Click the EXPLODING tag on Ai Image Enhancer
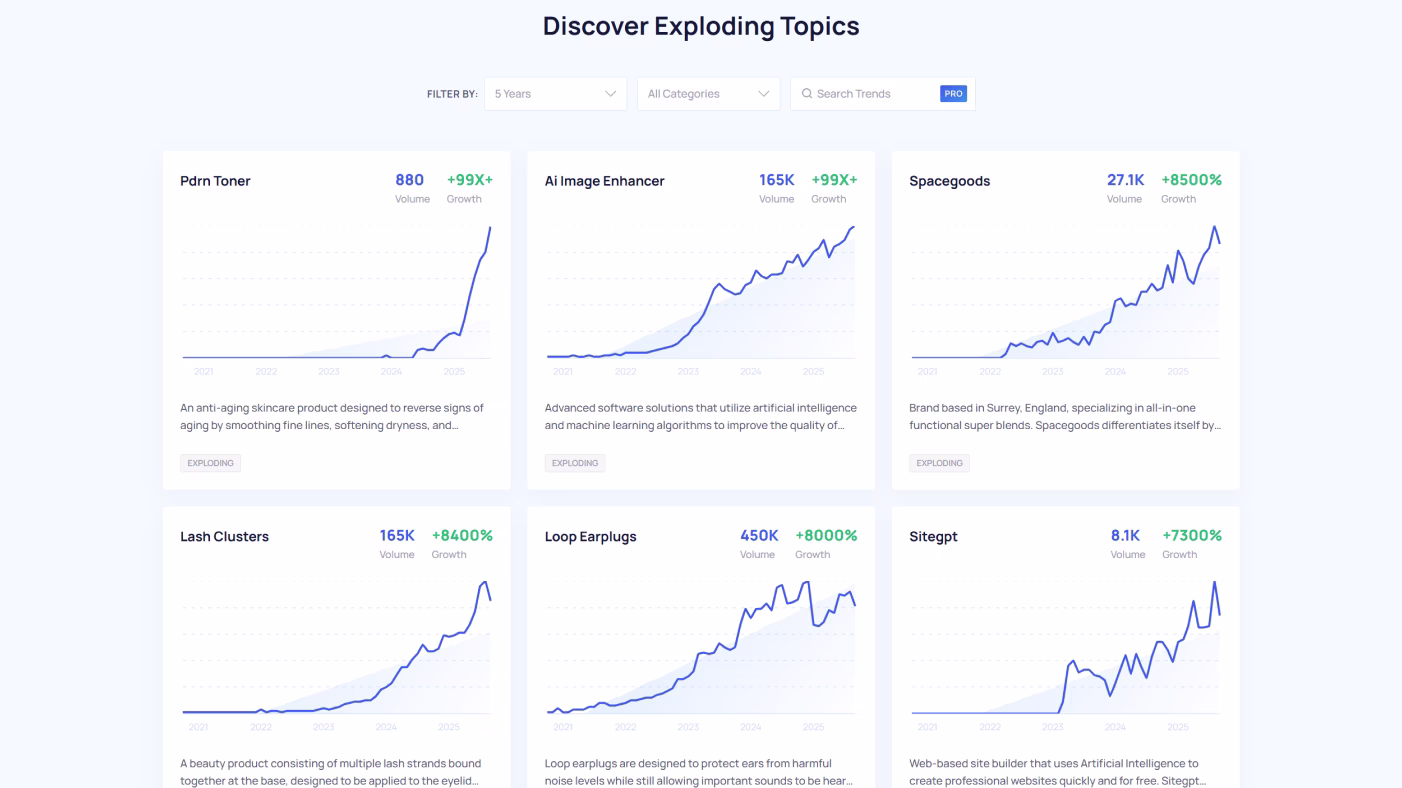 click(575, 462)
